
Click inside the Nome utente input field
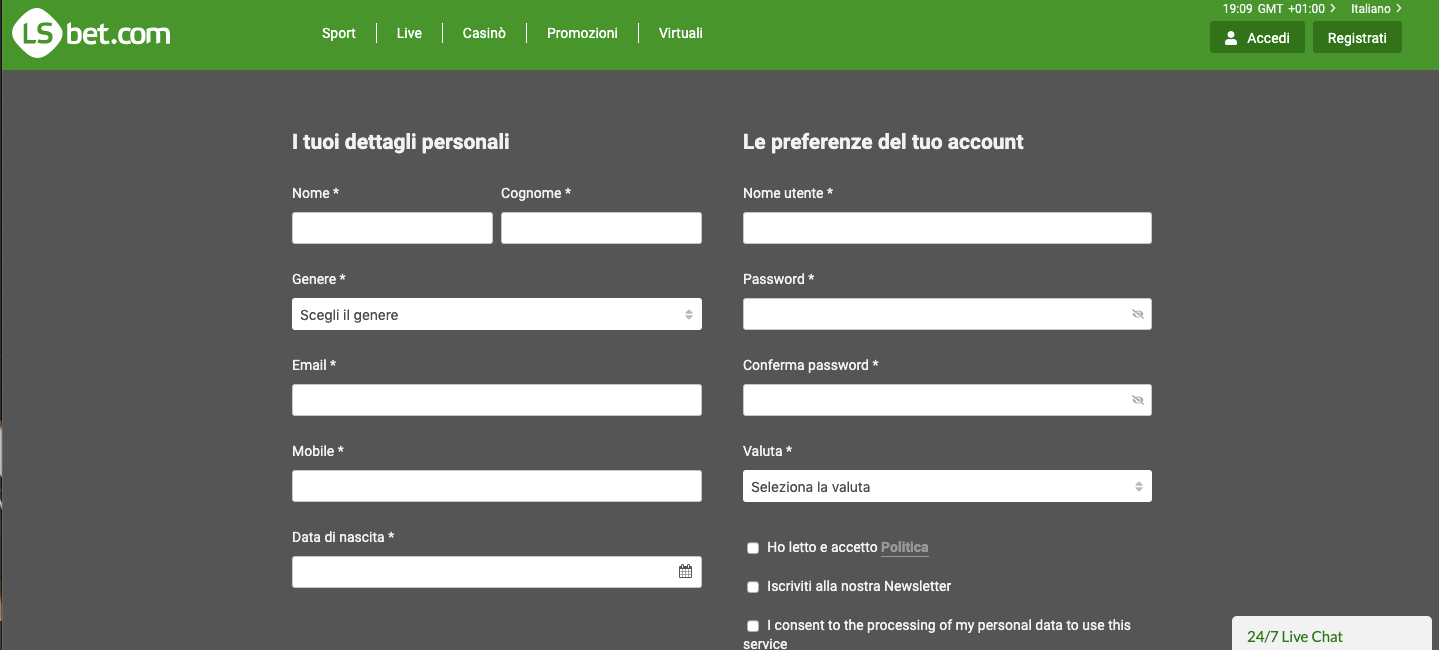click(x=946, y=227)
